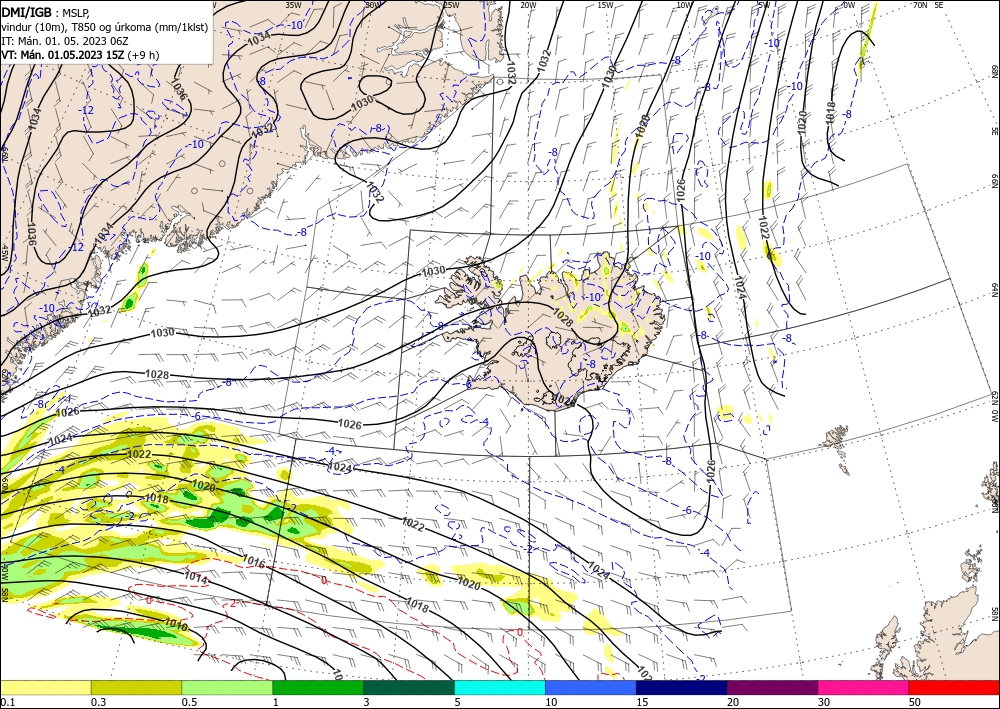Click the 'VT: Mán. 01.05.2023 15Z (+9 h)' line
This screenshot has width=1000, height=709.
pyautogui.click(x=80, y=55)
